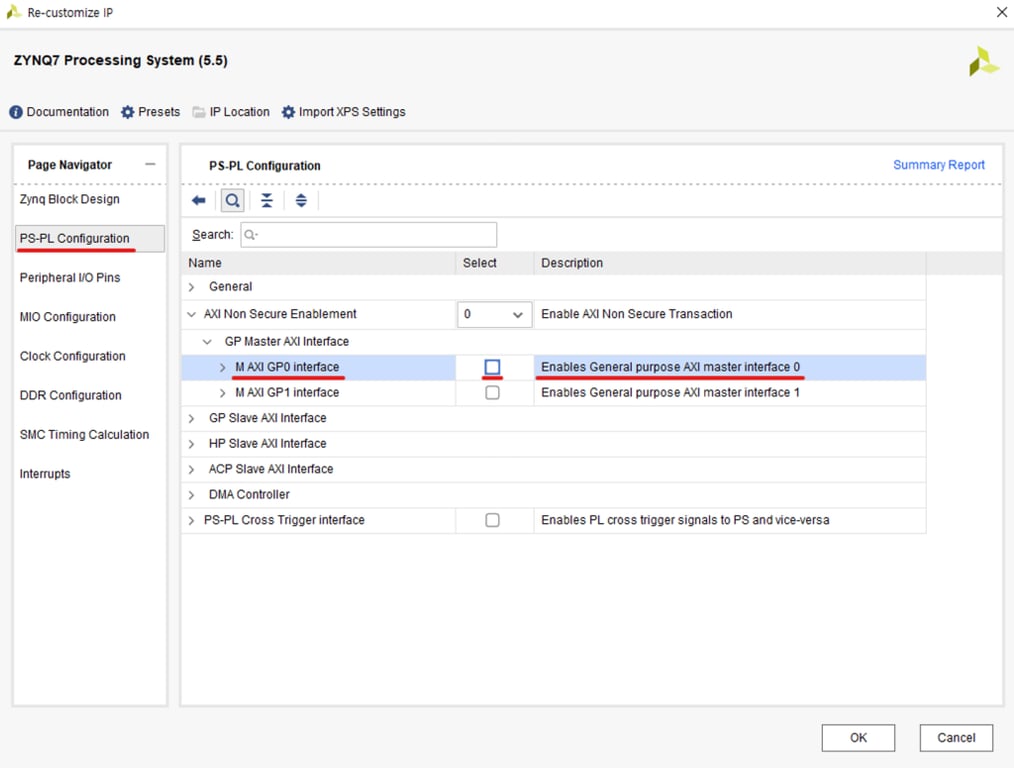Screen dimensions: 1014x768
Task: Collapse Page Navigator with minus icon
Action: pos(150,164)
